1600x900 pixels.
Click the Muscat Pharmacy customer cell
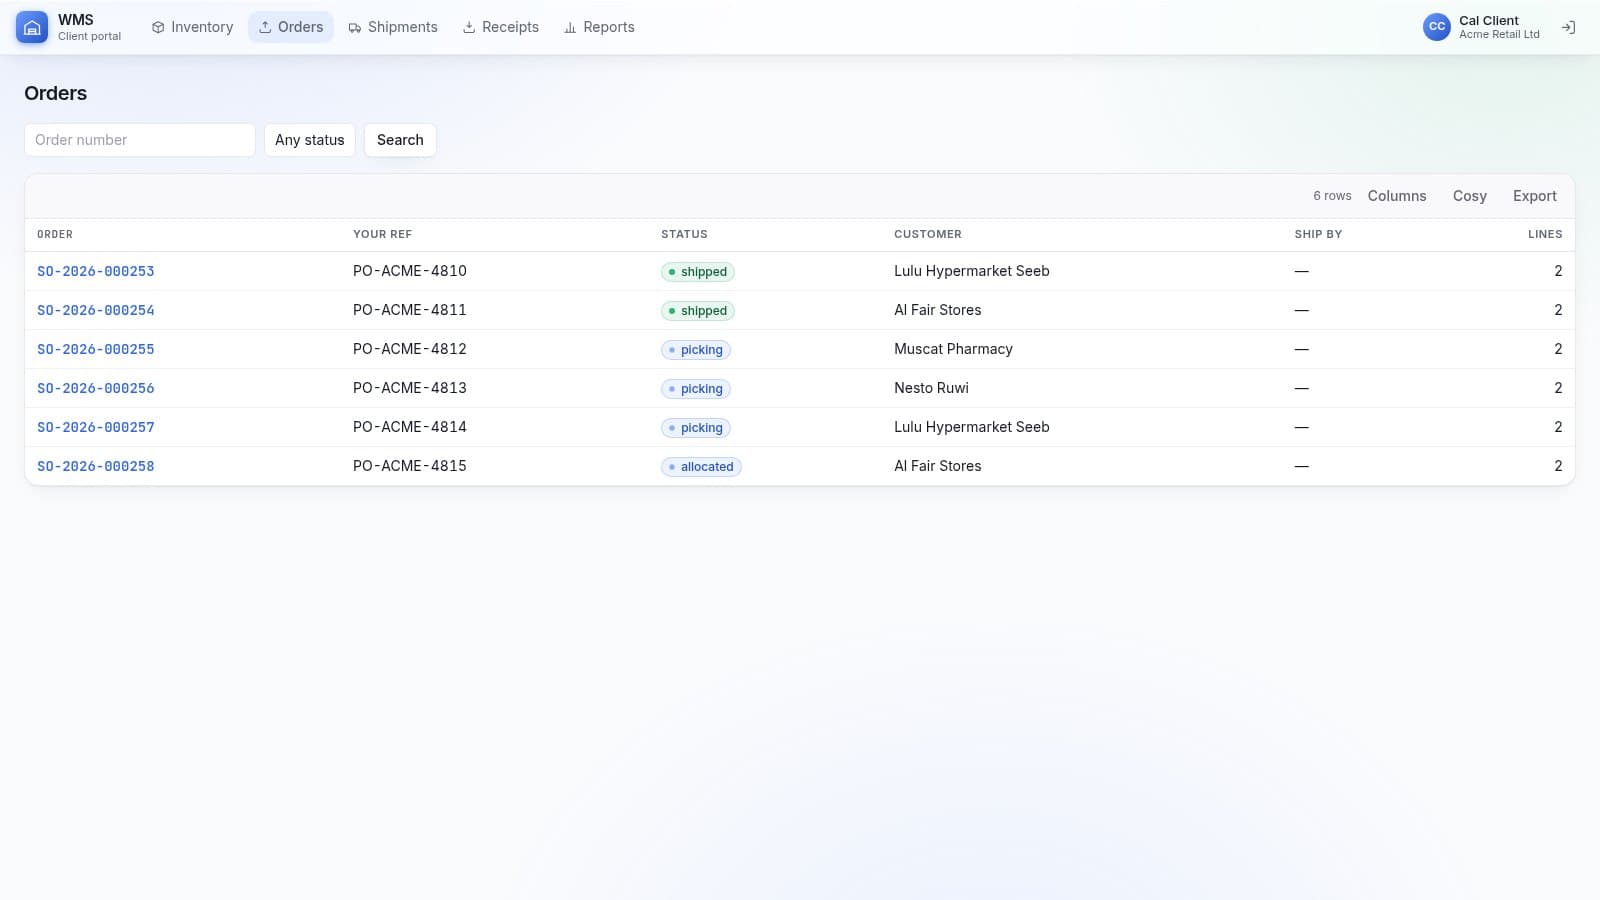click(953, 349)
